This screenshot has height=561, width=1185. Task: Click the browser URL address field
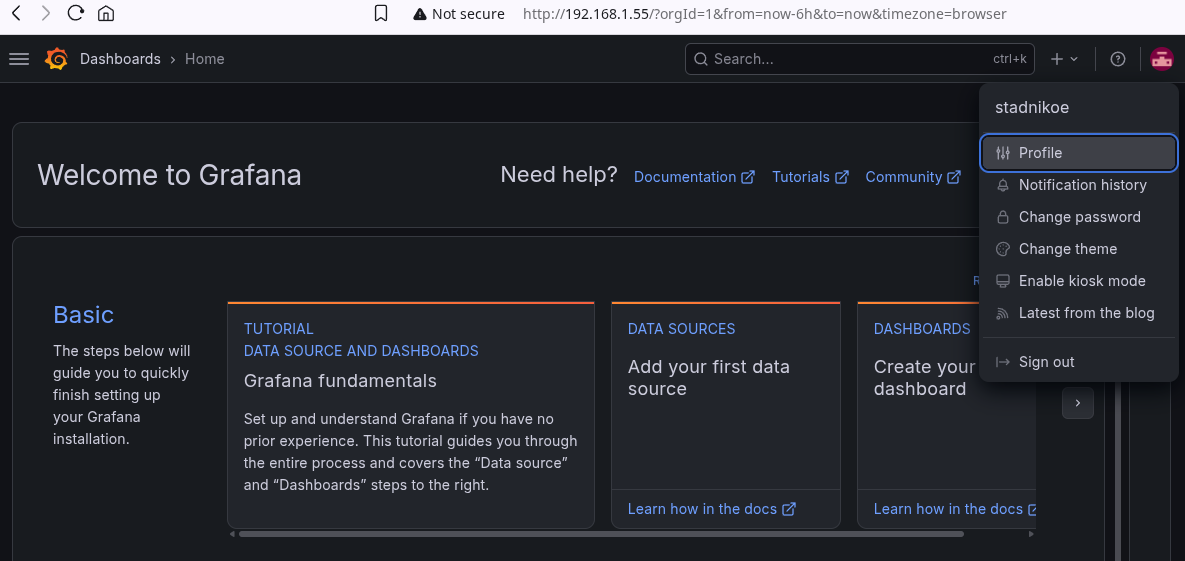765,14
